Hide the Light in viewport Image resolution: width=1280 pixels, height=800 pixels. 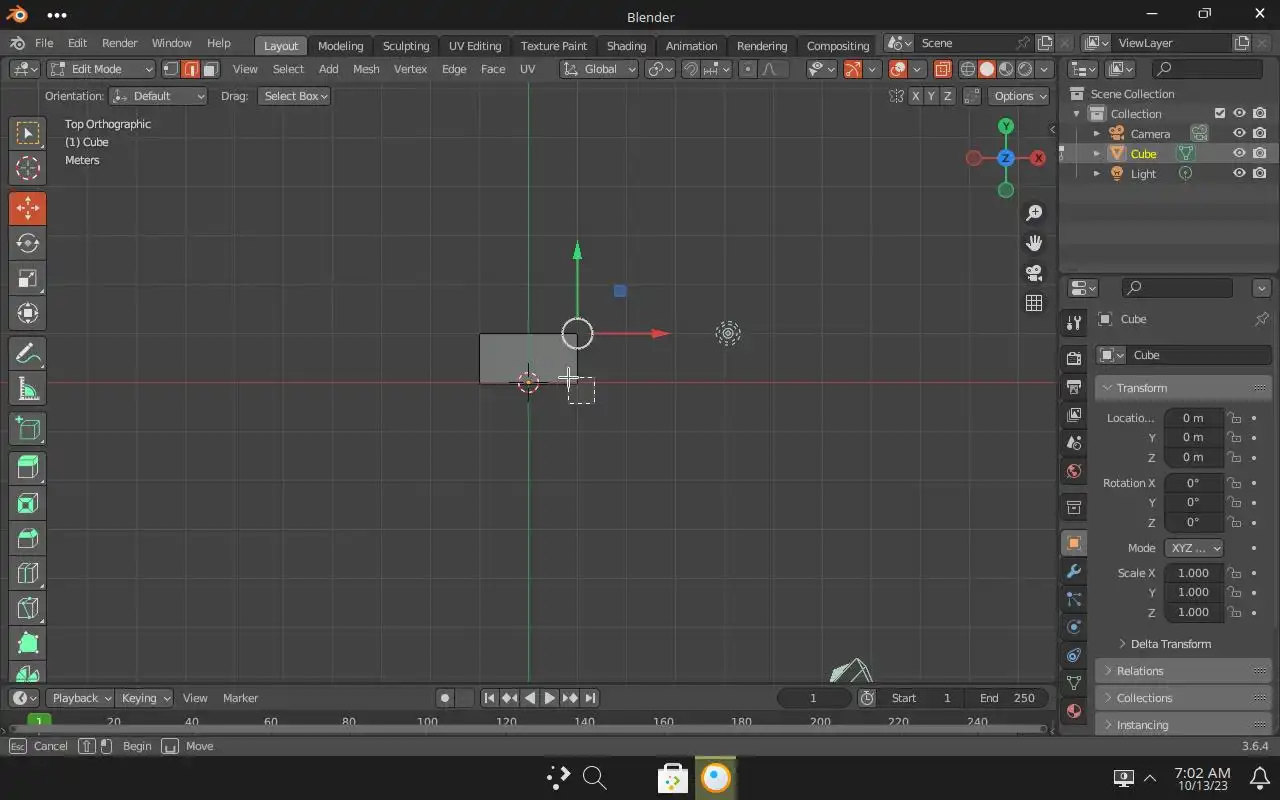coord(1239,173)
